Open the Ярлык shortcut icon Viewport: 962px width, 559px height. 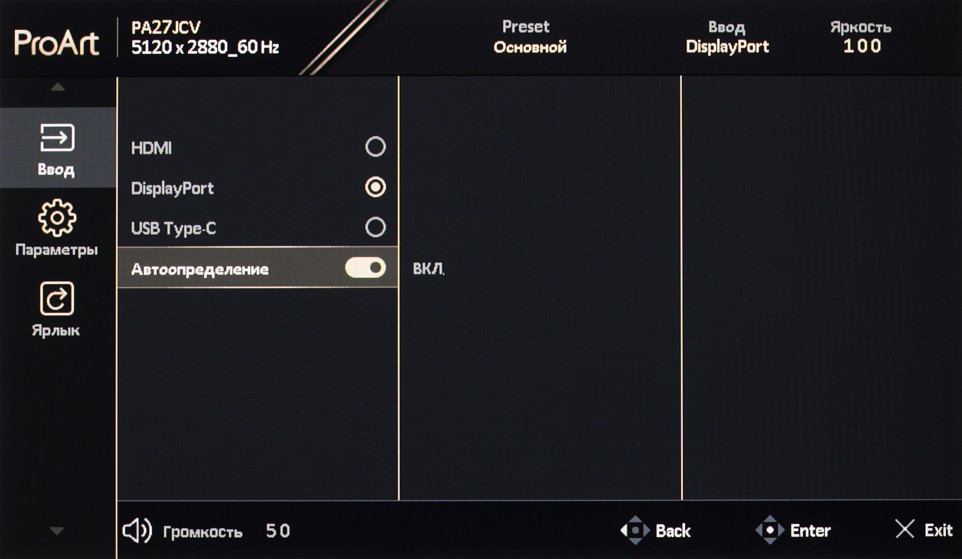click(x=57, y=298)
